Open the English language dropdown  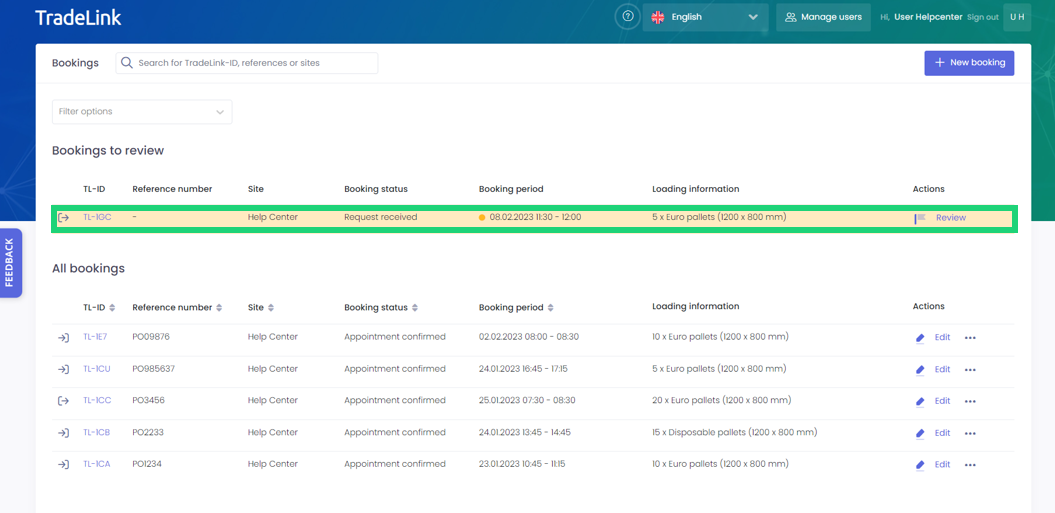click(705, 17)
